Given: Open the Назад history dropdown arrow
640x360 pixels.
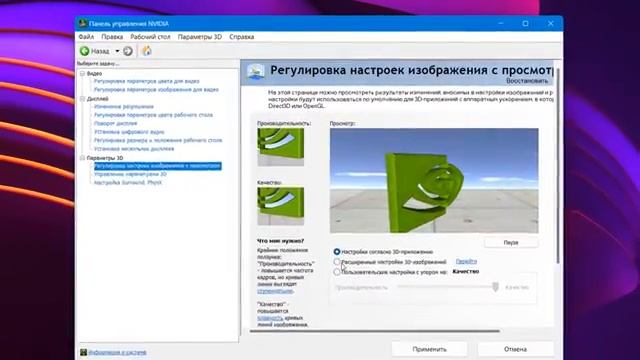Looking at the screenshot, I should [117, 51].
